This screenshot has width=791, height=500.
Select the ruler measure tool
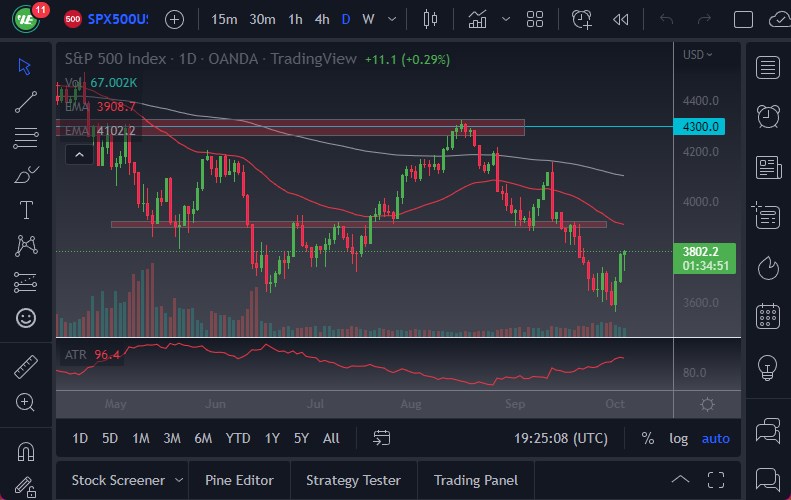[x=26, y=367]
